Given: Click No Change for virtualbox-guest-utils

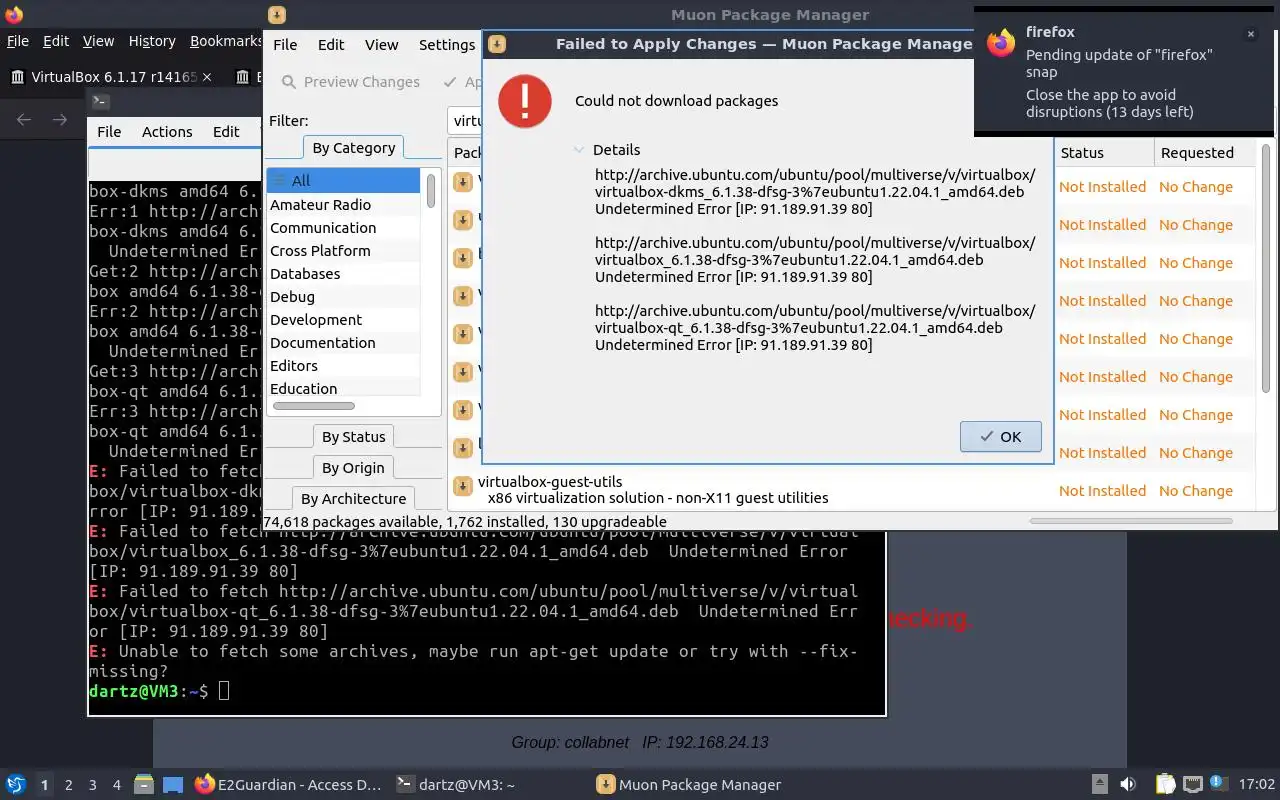Looking at the screenshot, I should click(1195, 491).
